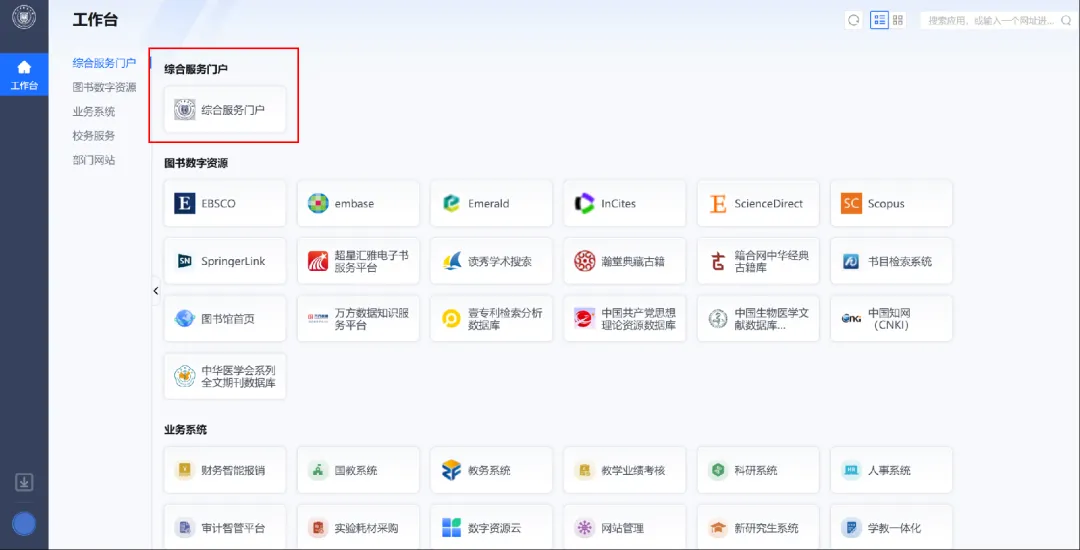Viewport: 1080px width, 550px height.
Task: Open 教务系统 icon
Action: click(451, 471)
